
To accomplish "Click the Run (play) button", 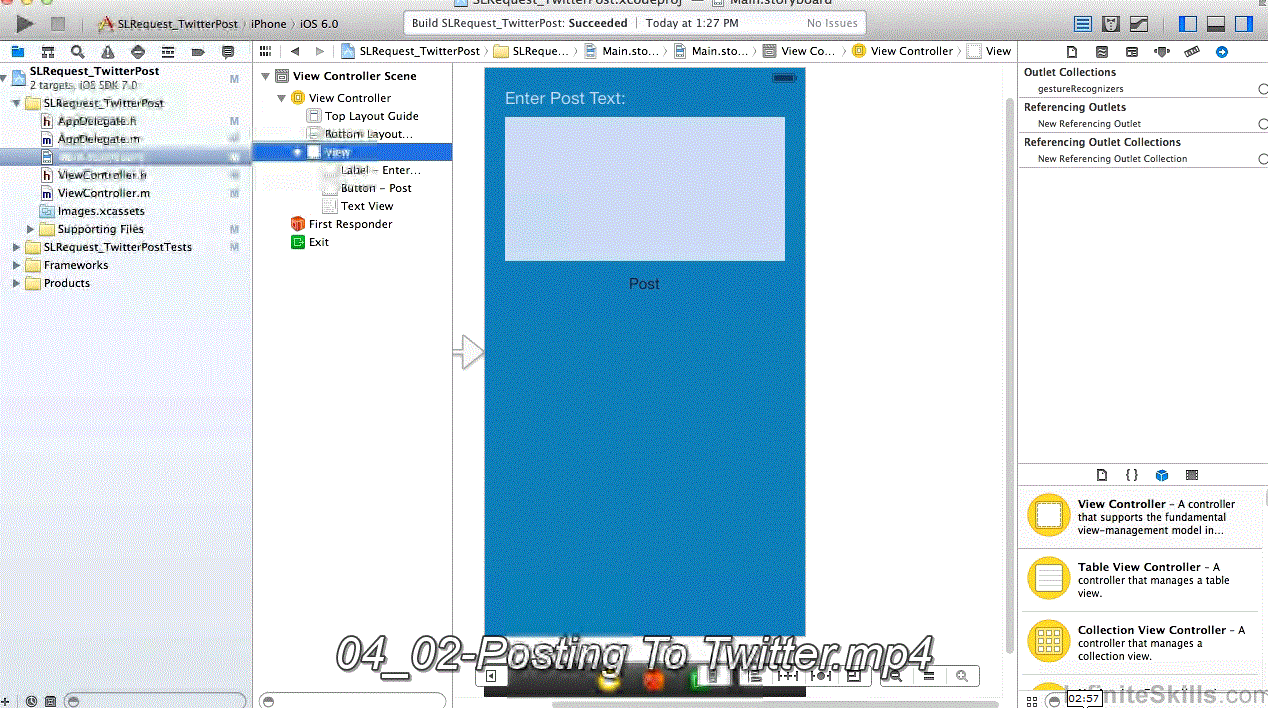I will pyautogui.click(x=25, y=23).
